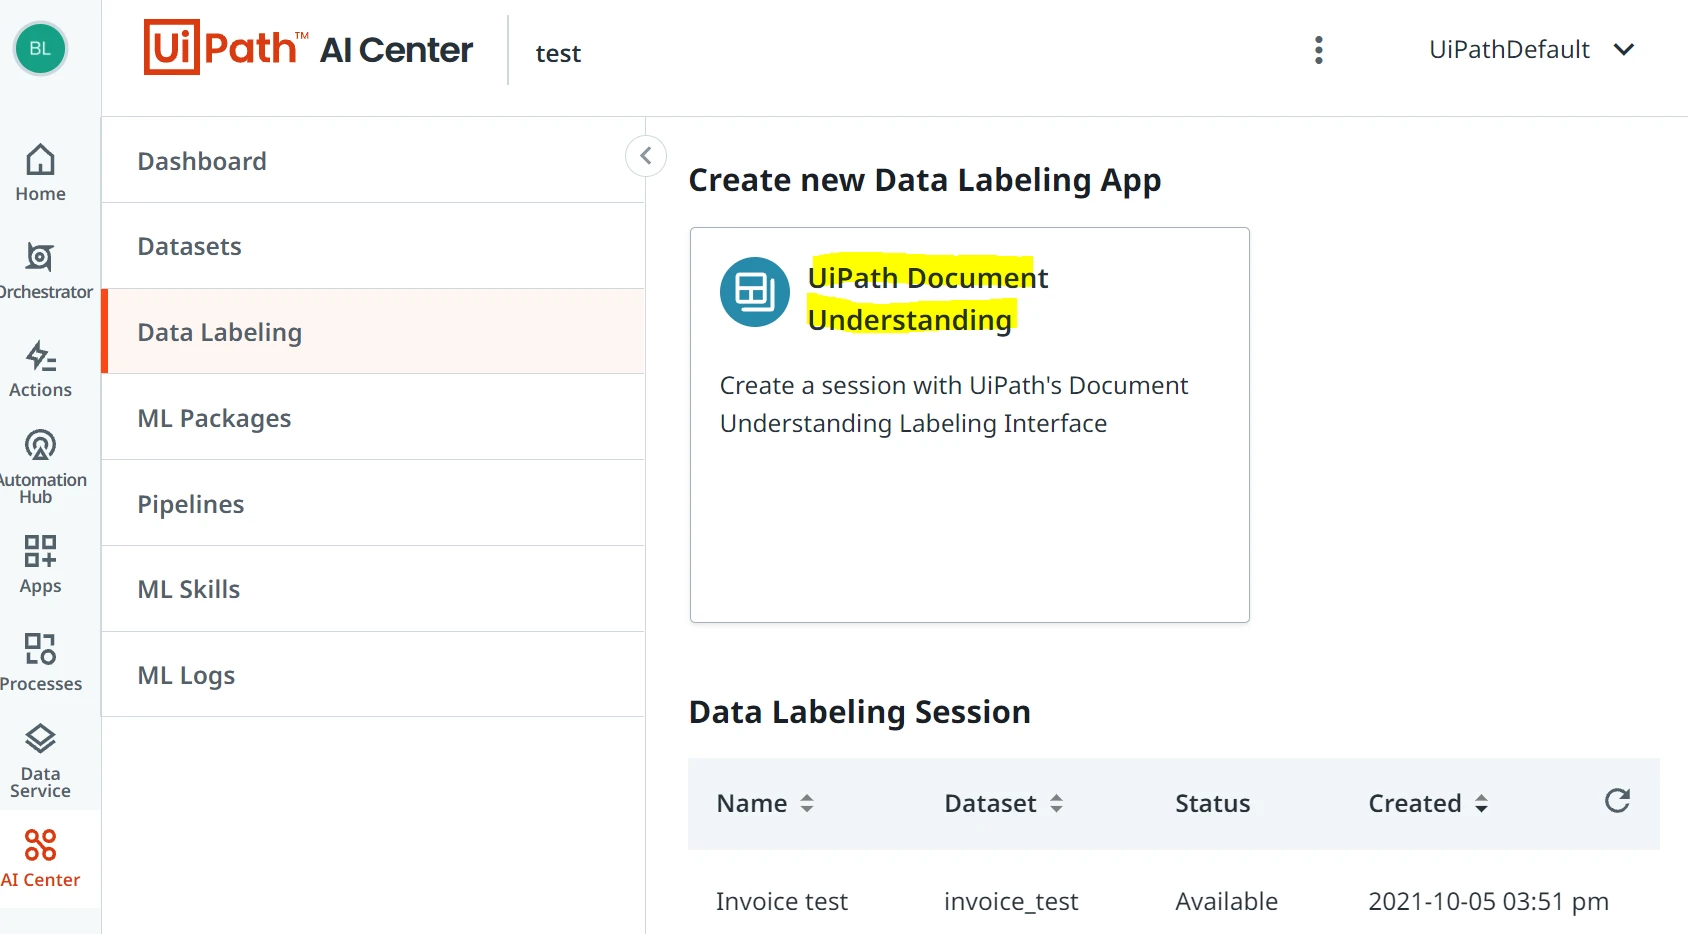
Task: Open the Invoice test session
Action: point(782,901)
